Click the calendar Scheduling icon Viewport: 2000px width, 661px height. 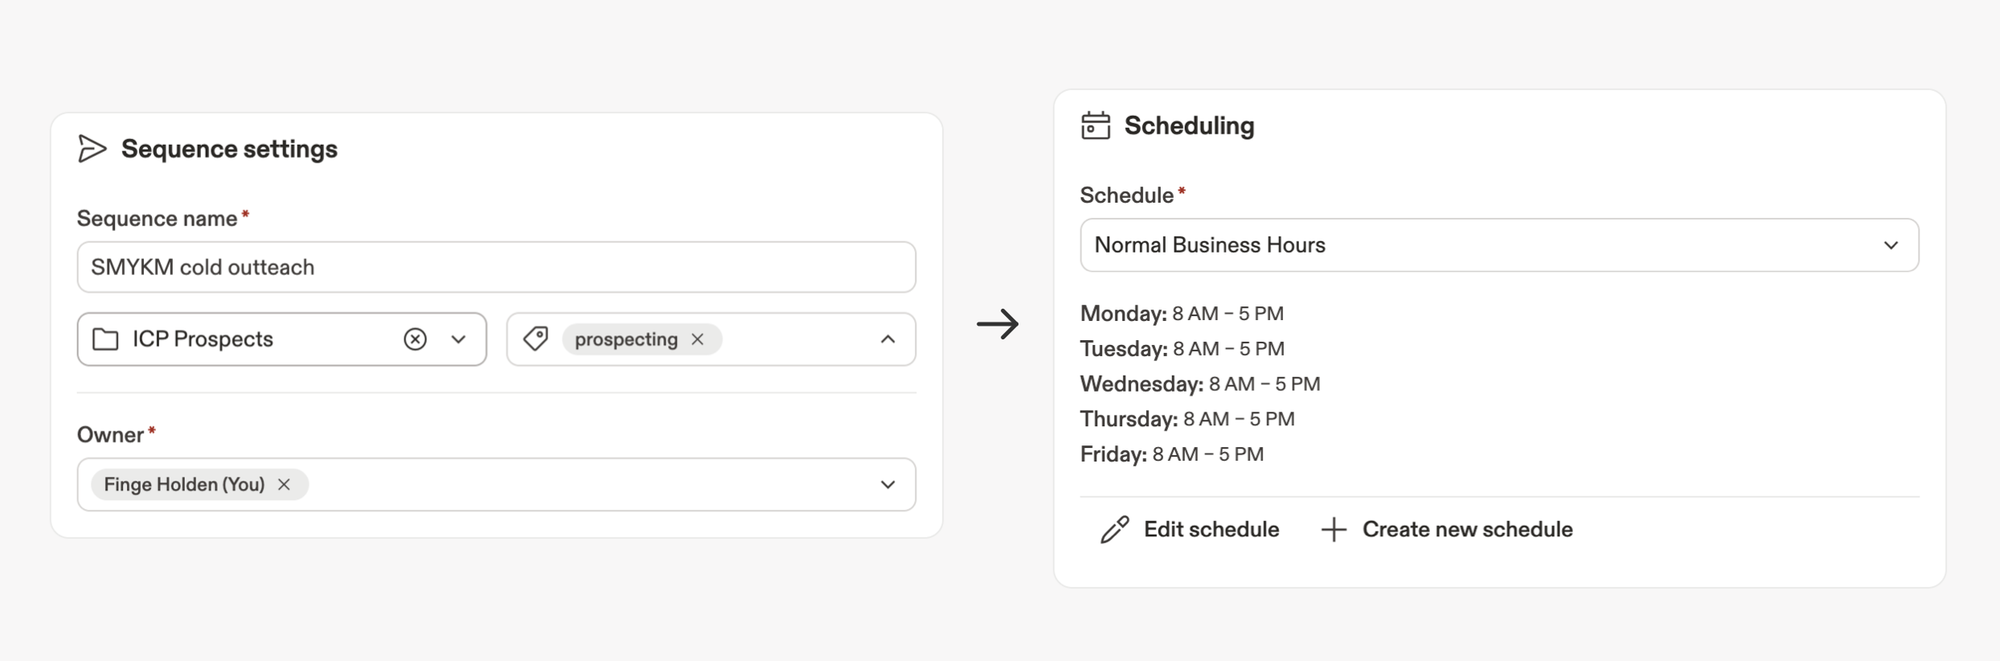(x=1096, y=126)
